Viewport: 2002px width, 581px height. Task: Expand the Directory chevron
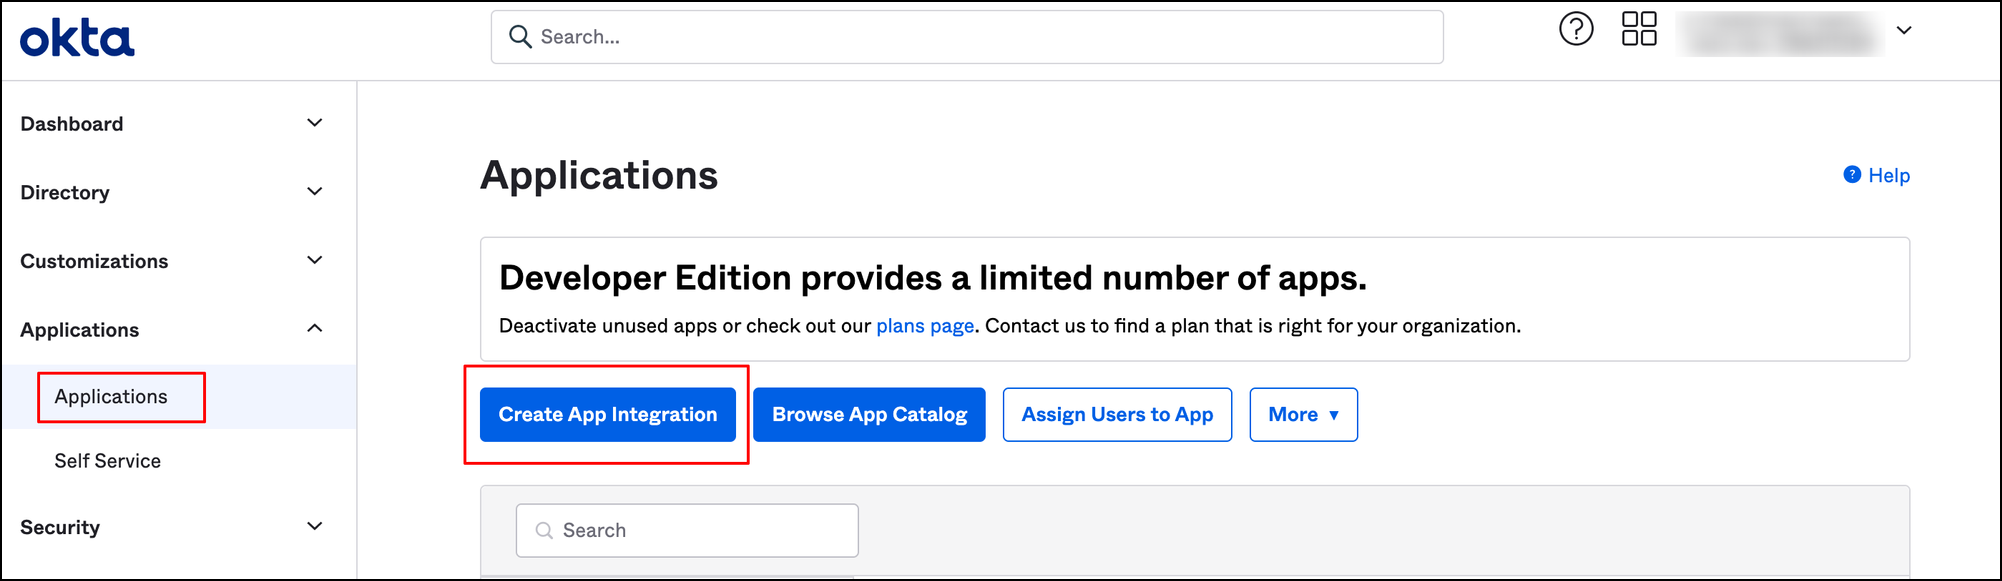314,191
